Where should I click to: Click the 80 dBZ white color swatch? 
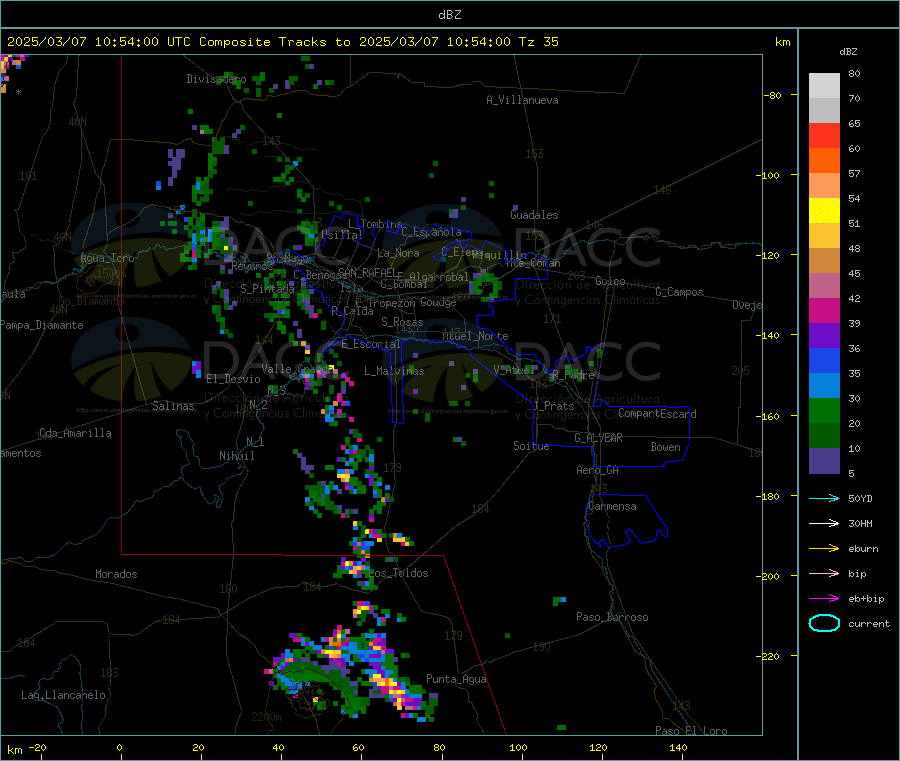[x=824, y=86]
